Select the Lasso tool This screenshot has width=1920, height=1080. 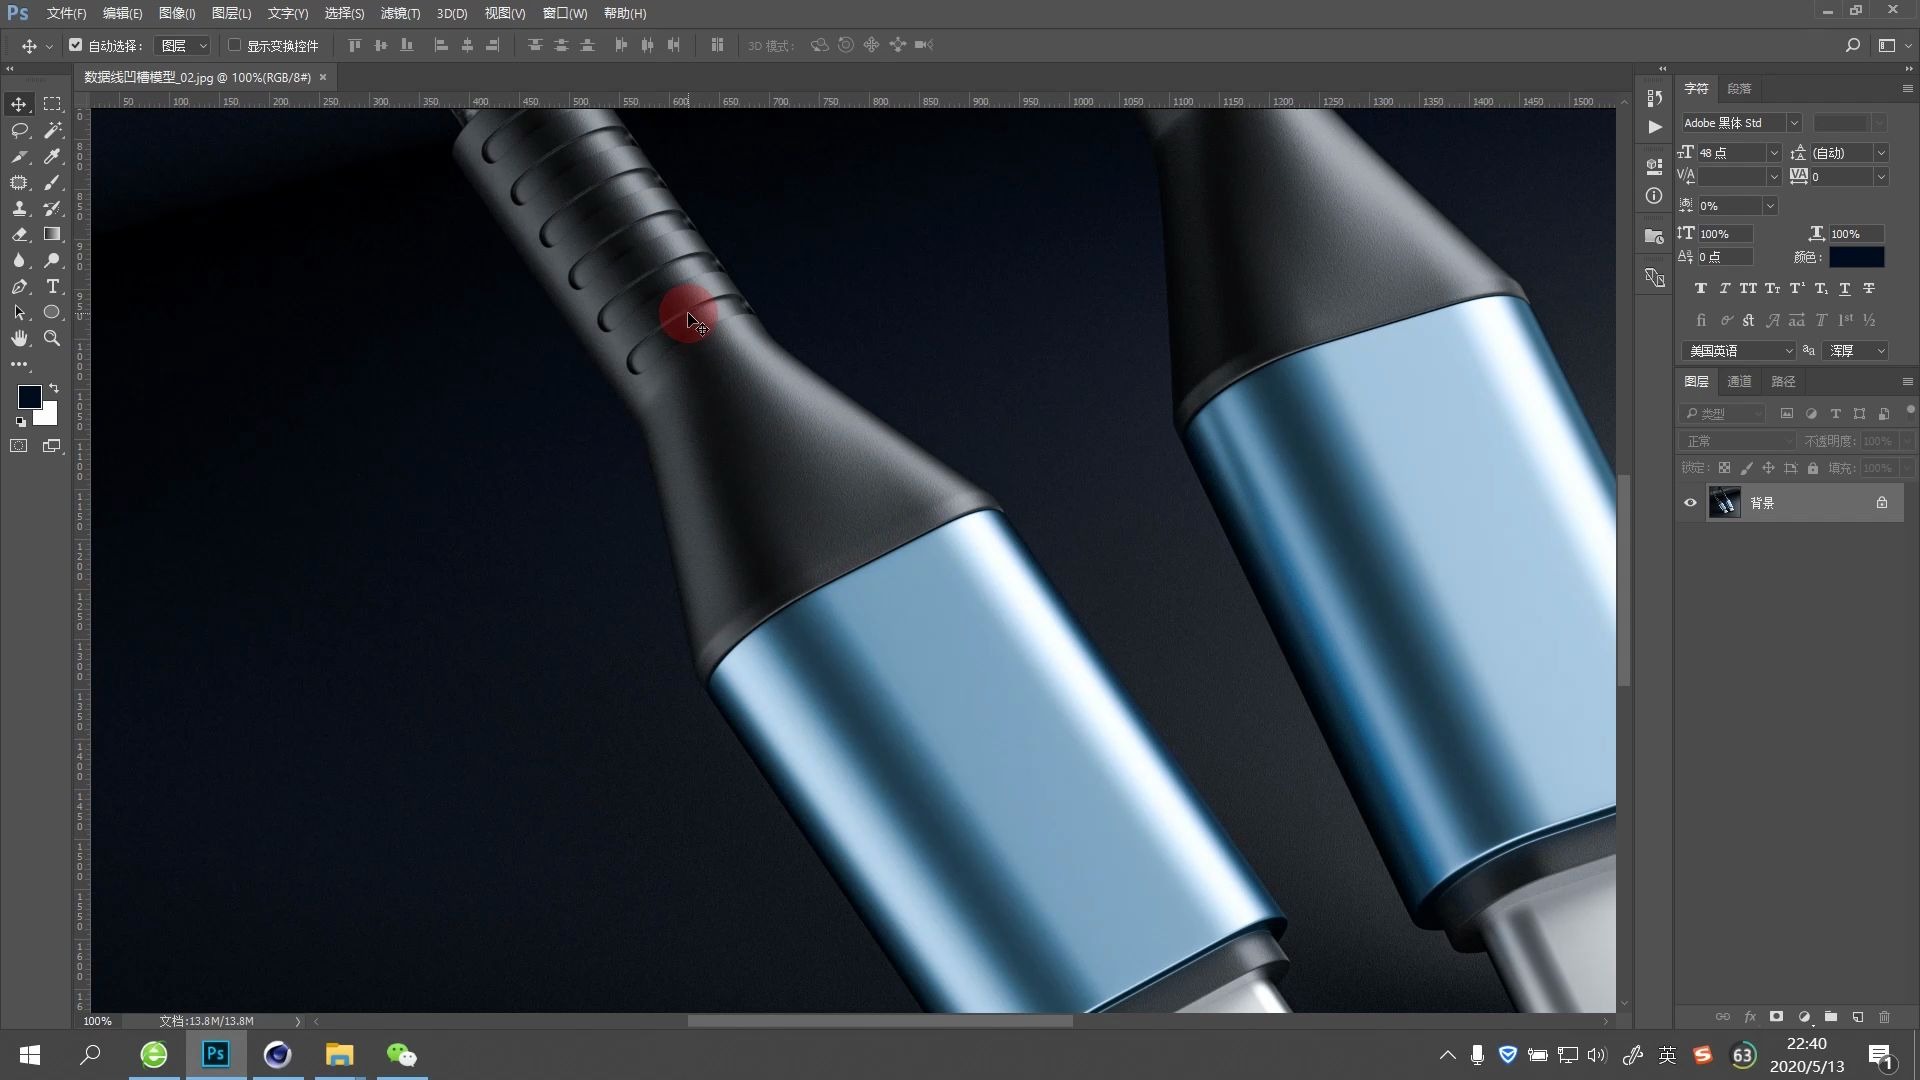(x=19, y=131)
